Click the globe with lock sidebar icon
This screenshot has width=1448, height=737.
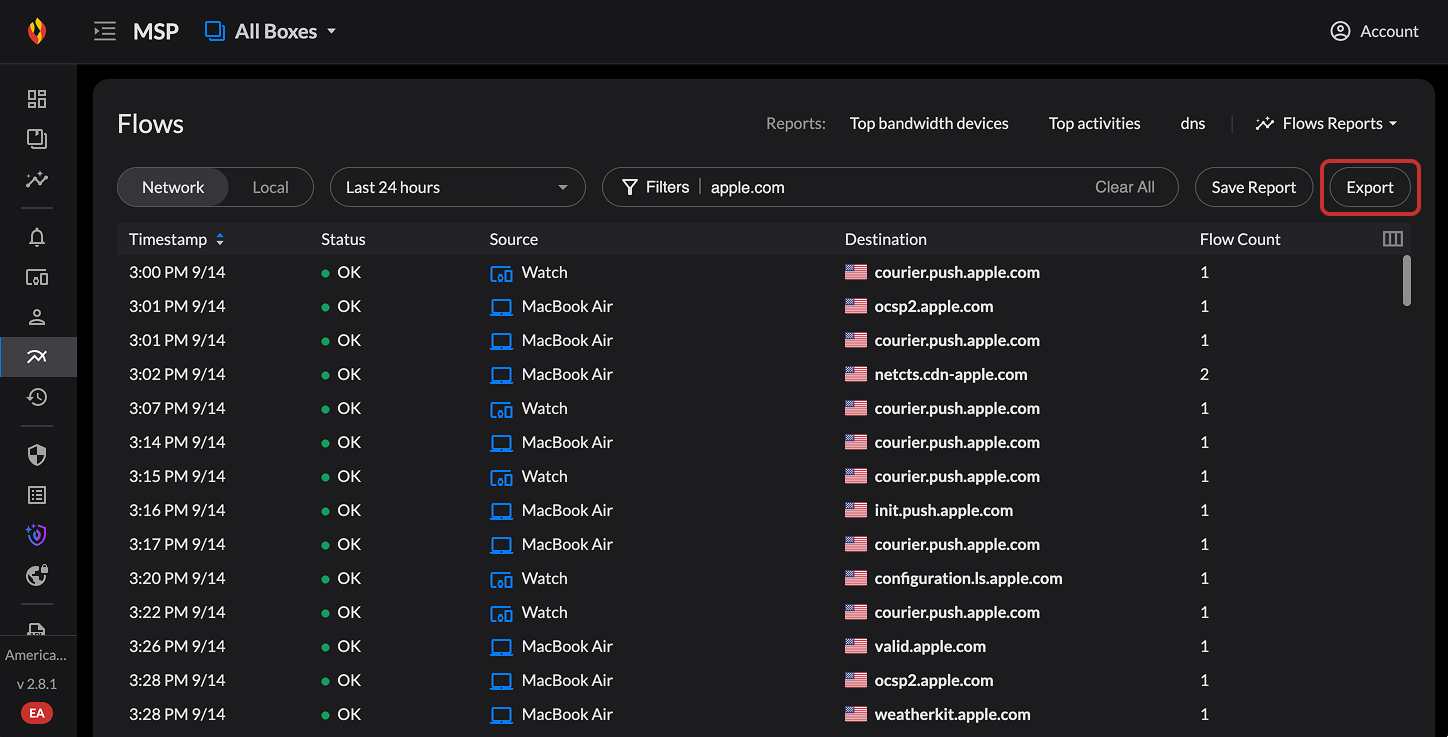pyautogui.click(x=37, y=575)
